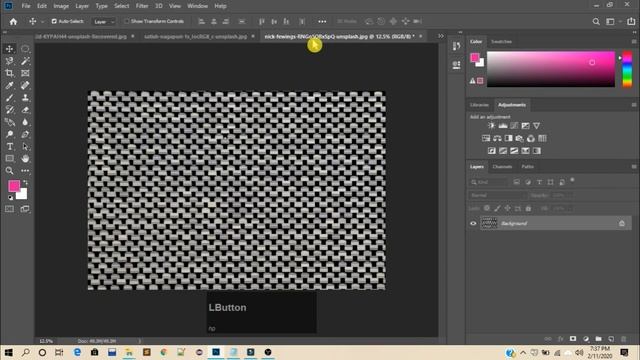Add a Brightness/Contrast adjustment
The height and width of the screenshot is (360, 640).
coord(491,126)
